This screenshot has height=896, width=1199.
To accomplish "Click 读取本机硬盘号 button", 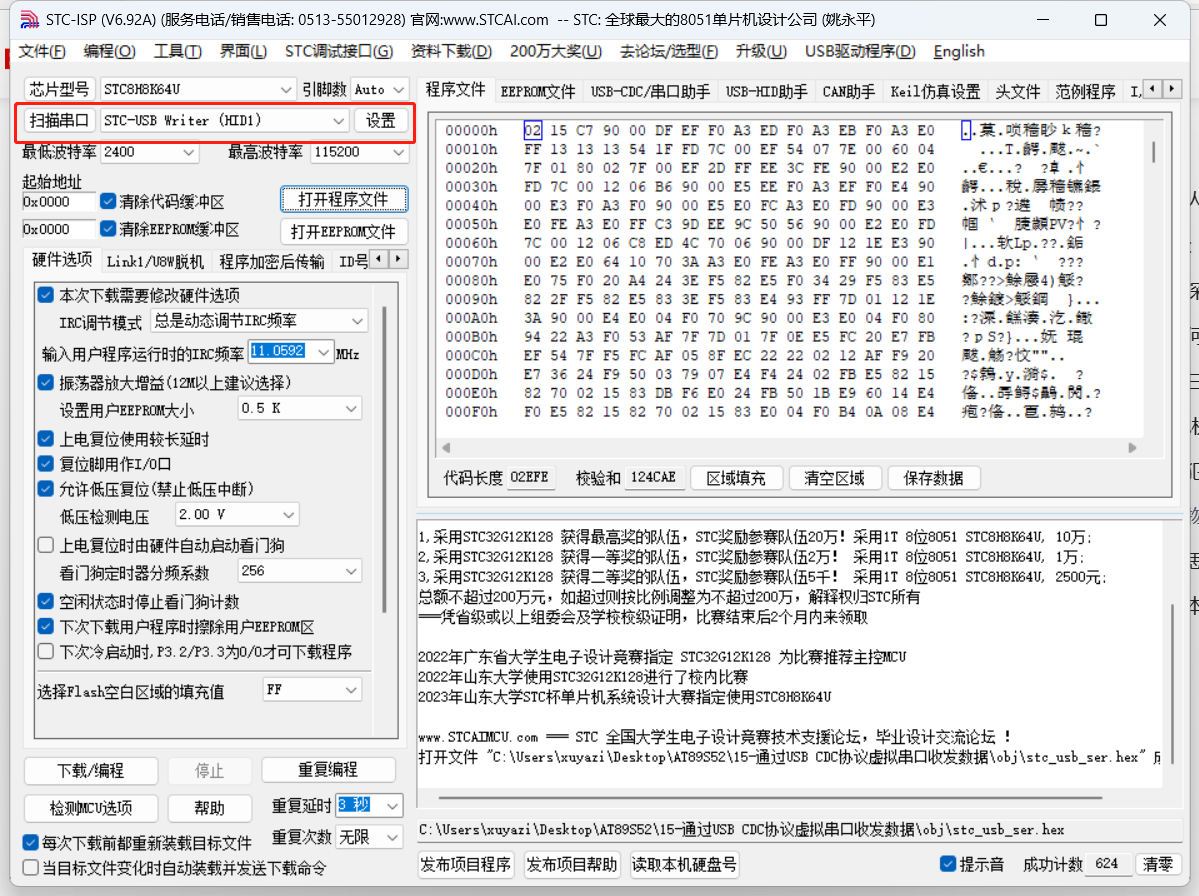I will point(684,865).
